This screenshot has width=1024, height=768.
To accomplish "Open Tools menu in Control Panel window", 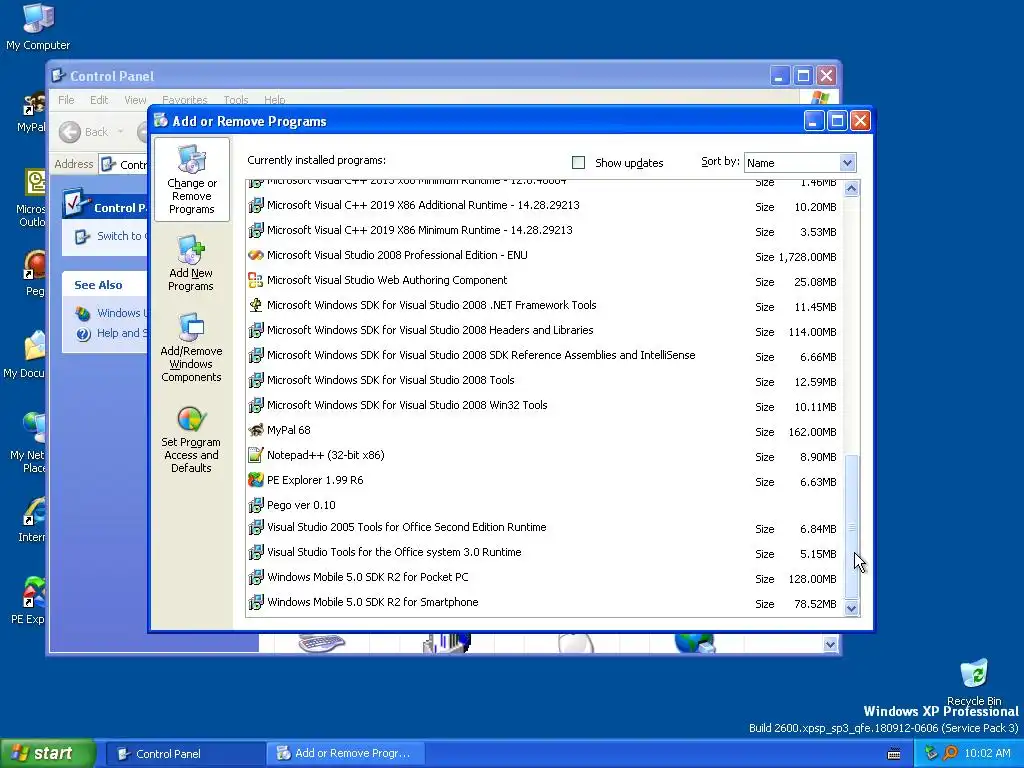I will (236, 100).
